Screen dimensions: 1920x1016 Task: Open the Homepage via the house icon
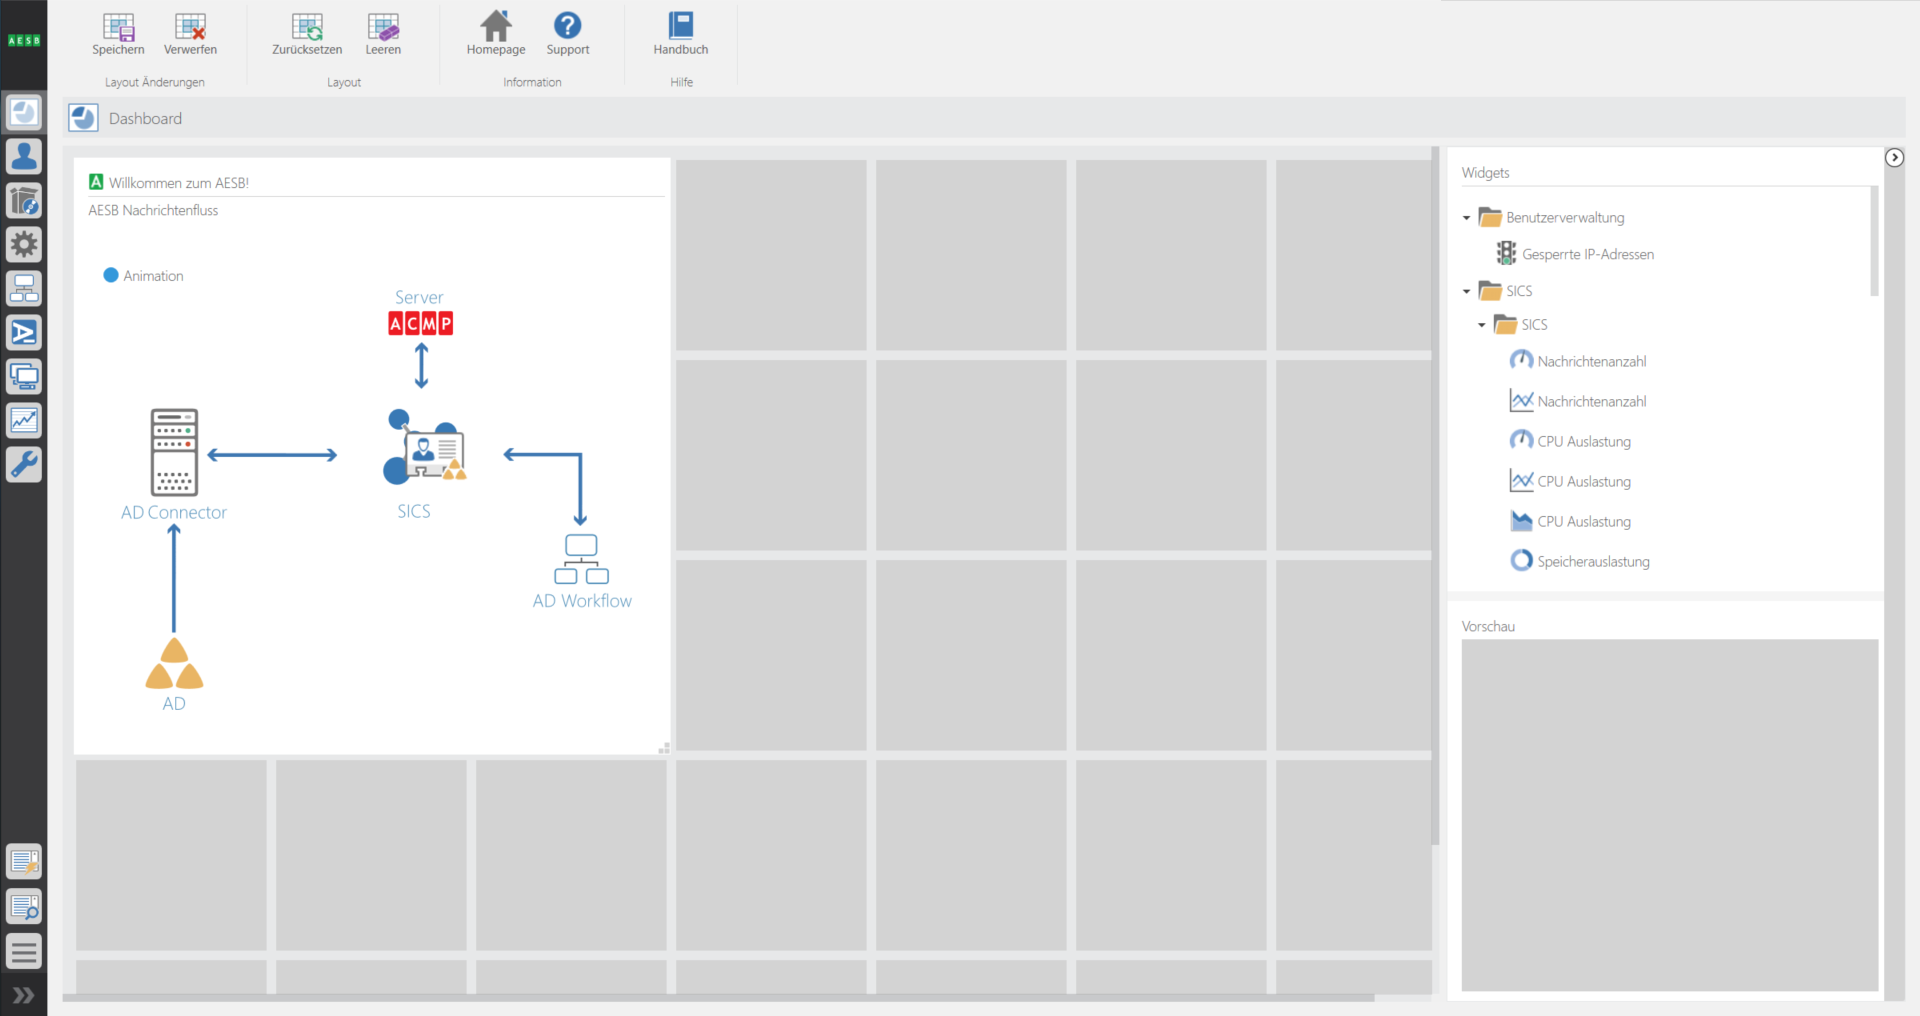(x=495, y=27)
